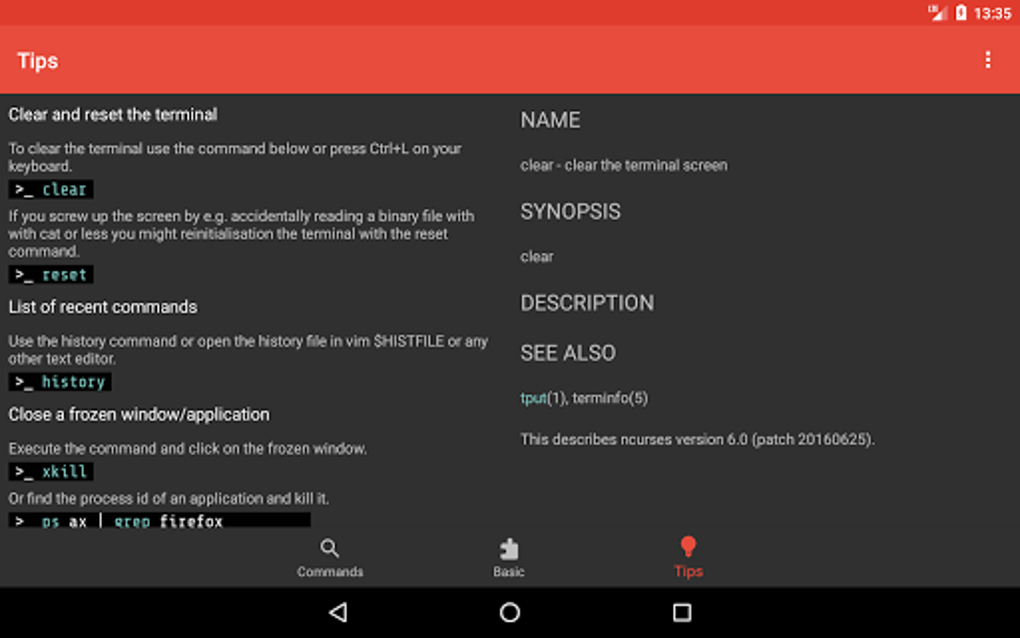1020x638 pixels.
Task: Tap the history command snippet
Action: click(x=58, y=381)
